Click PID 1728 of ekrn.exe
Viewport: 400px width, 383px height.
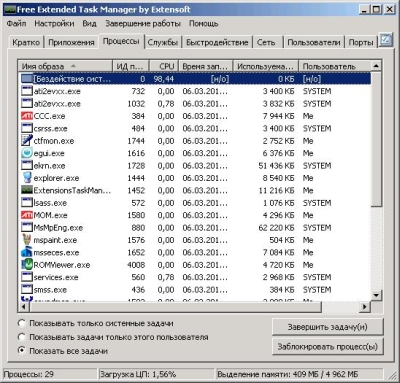tap(136, 166)
